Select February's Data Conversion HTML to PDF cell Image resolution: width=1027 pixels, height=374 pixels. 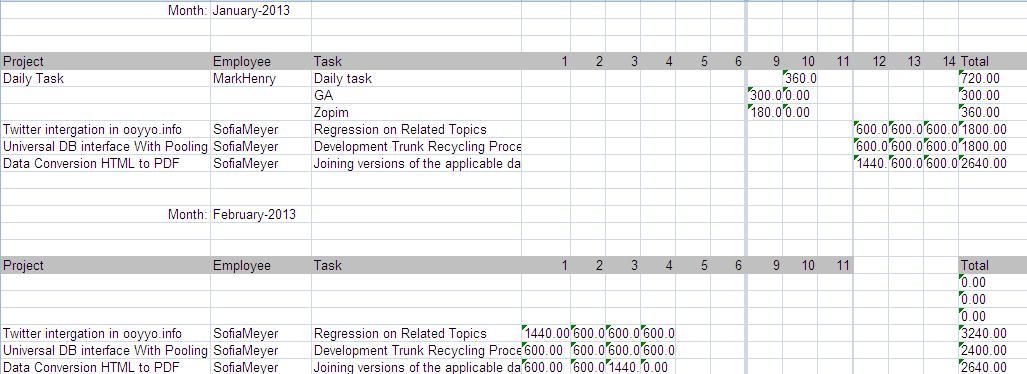point(105,367)
